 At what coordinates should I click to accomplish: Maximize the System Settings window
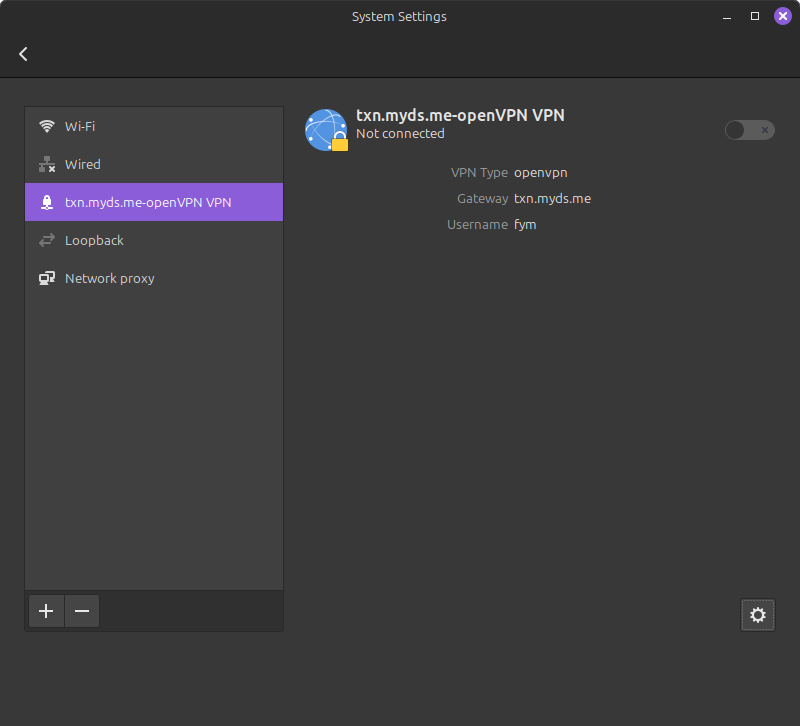[x=755, y=16]
